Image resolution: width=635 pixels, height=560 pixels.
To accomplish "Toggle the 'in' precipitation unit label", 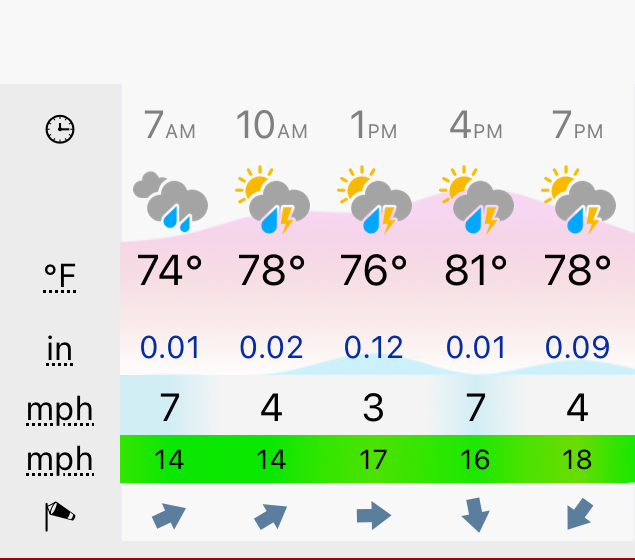I will point(60,350).
